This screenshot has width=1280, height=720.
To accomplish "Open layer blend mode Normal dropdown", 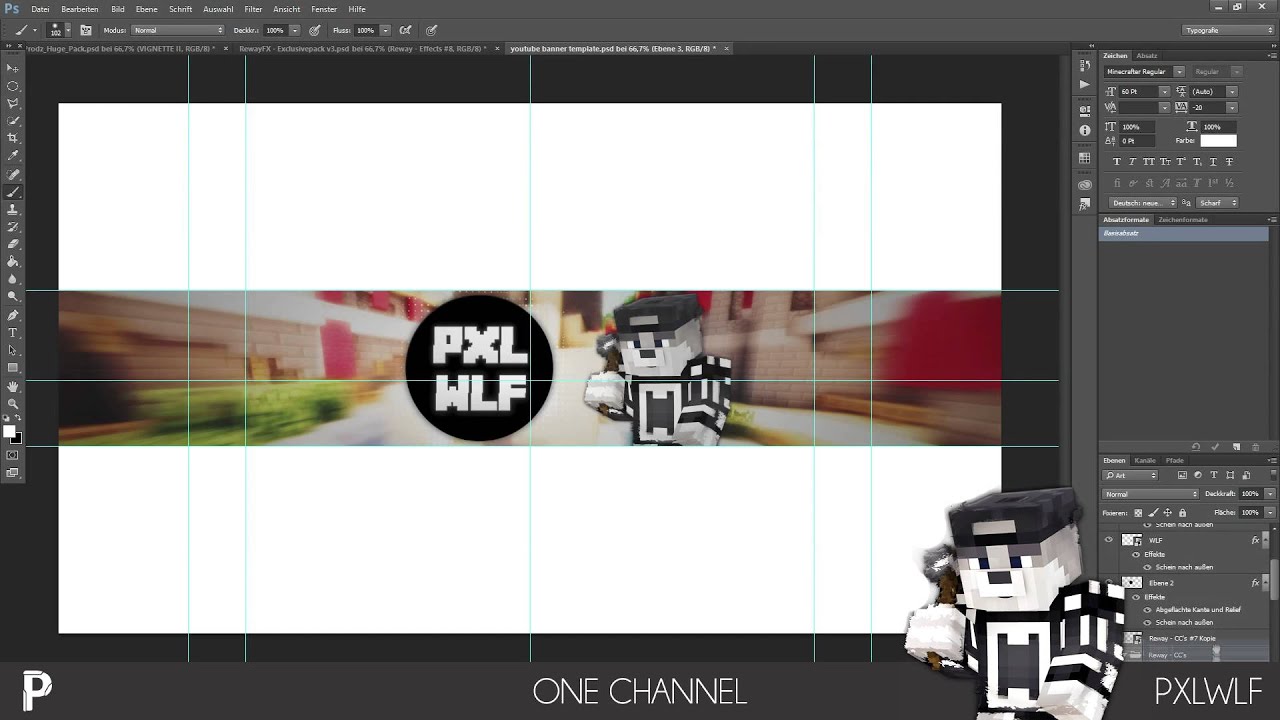I will (x=1151, y=494).
